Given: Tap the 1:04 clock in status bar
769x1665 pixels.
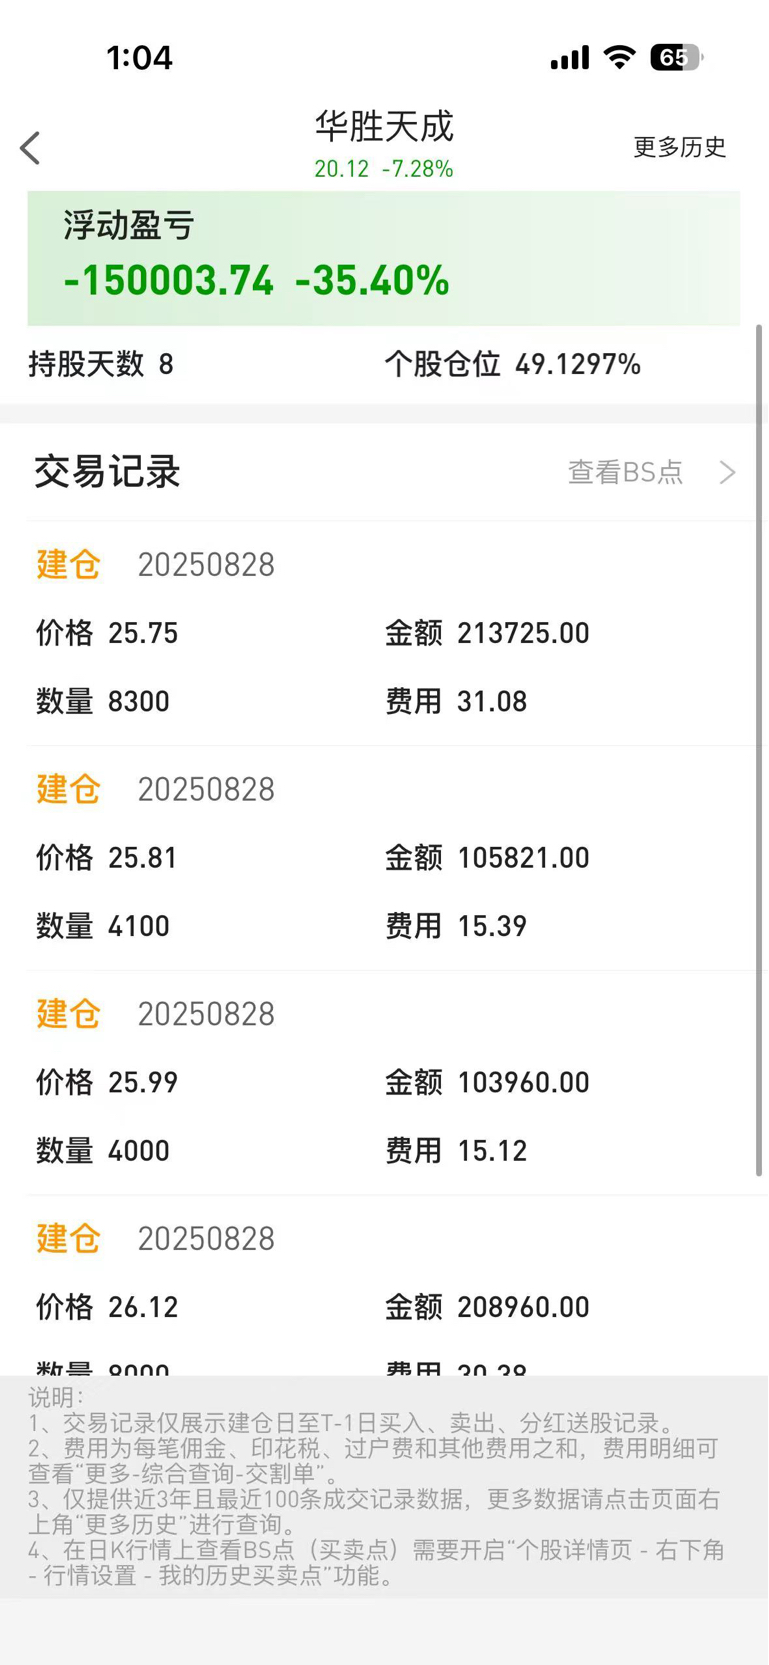Looking at the screenshot, I should coord(140,57).
